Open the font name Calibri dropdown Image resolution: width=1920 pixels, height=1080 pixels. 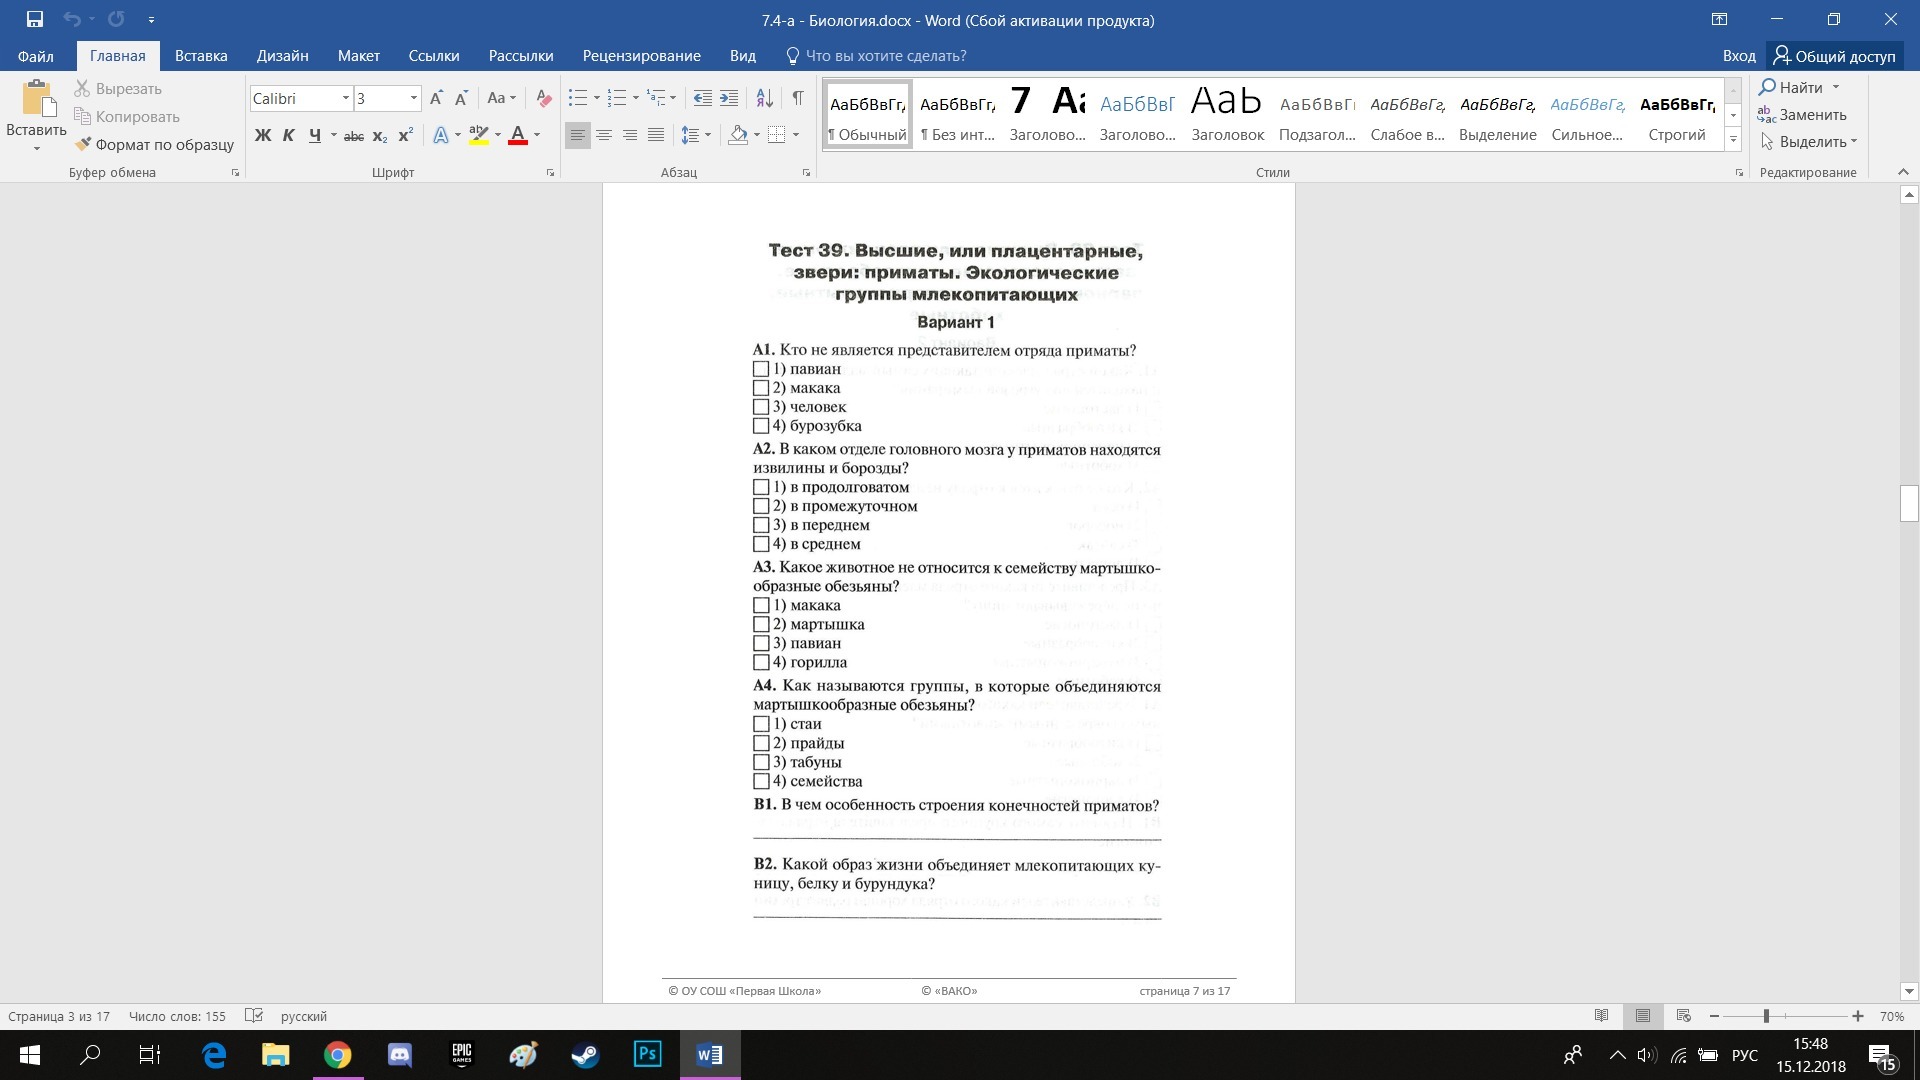pos(346,98)
